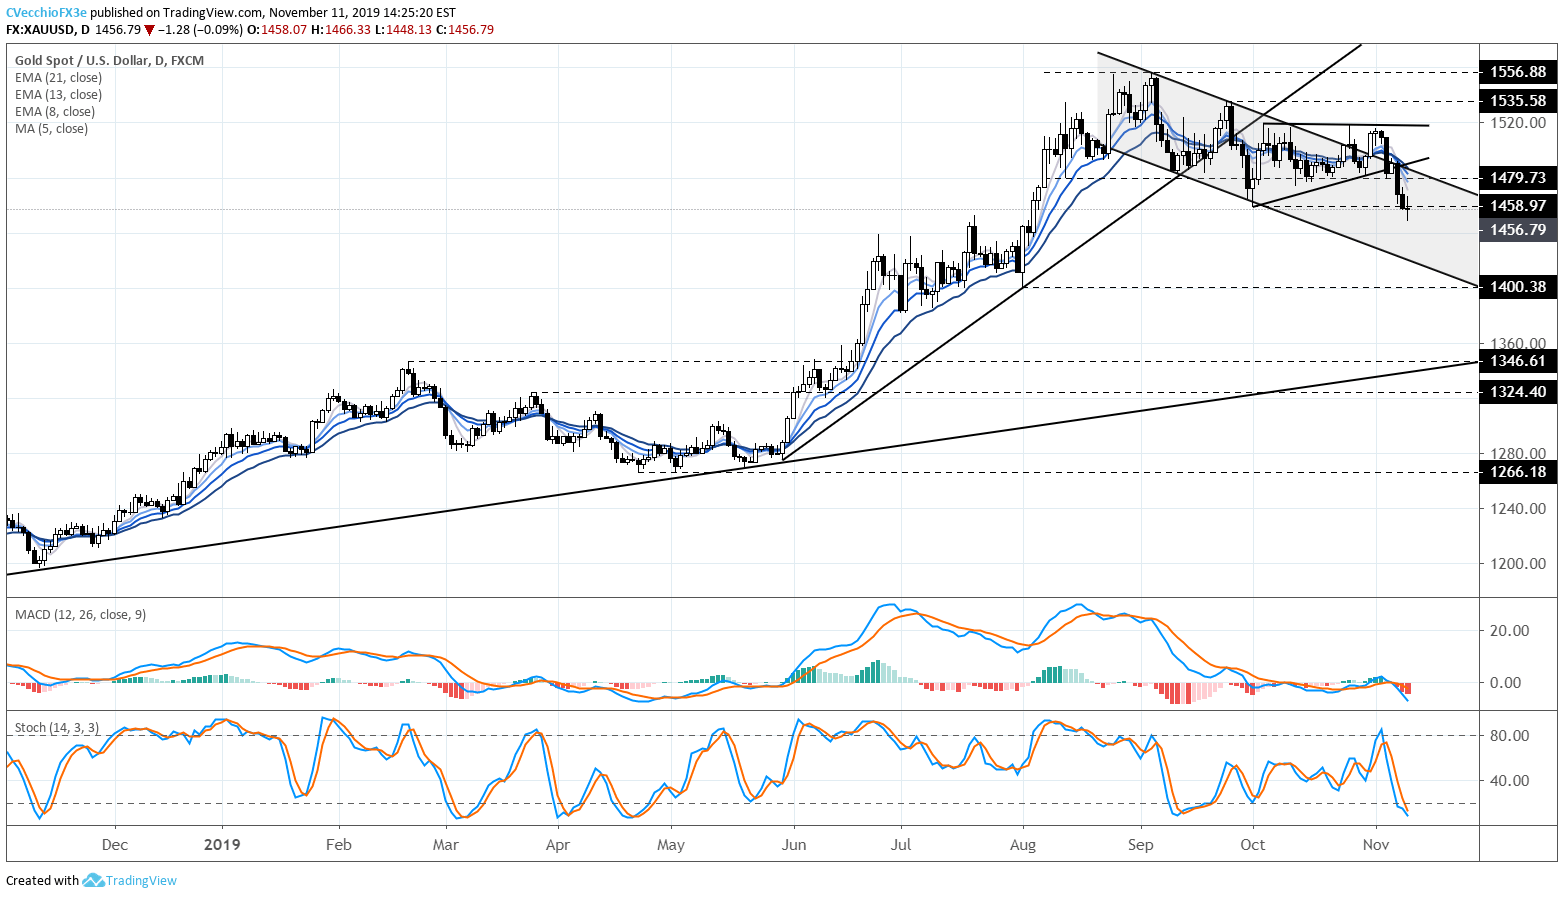1564x898 pixels.
Task: Click the Stoch (14, 3, 3) label
Action: (x=57, y=728)
